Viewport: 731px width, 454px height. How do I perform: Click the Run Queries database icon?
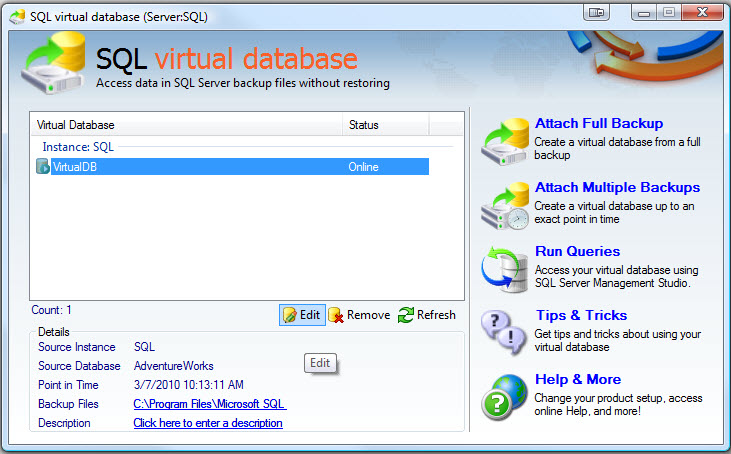coord(505,270)
